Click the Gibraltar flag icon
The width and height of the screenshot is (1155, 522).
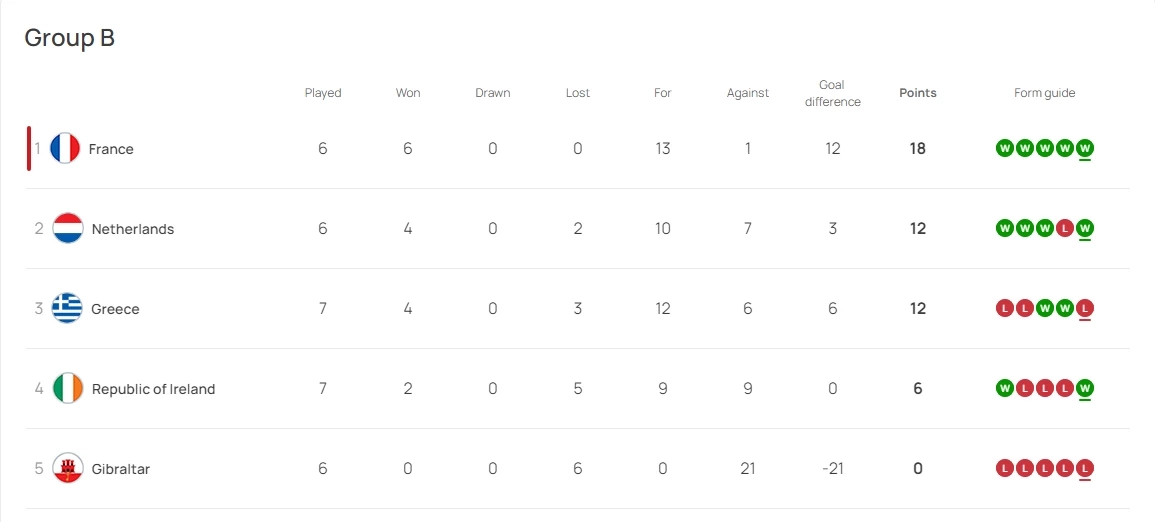pyautogui.click(x=68, y=469)
